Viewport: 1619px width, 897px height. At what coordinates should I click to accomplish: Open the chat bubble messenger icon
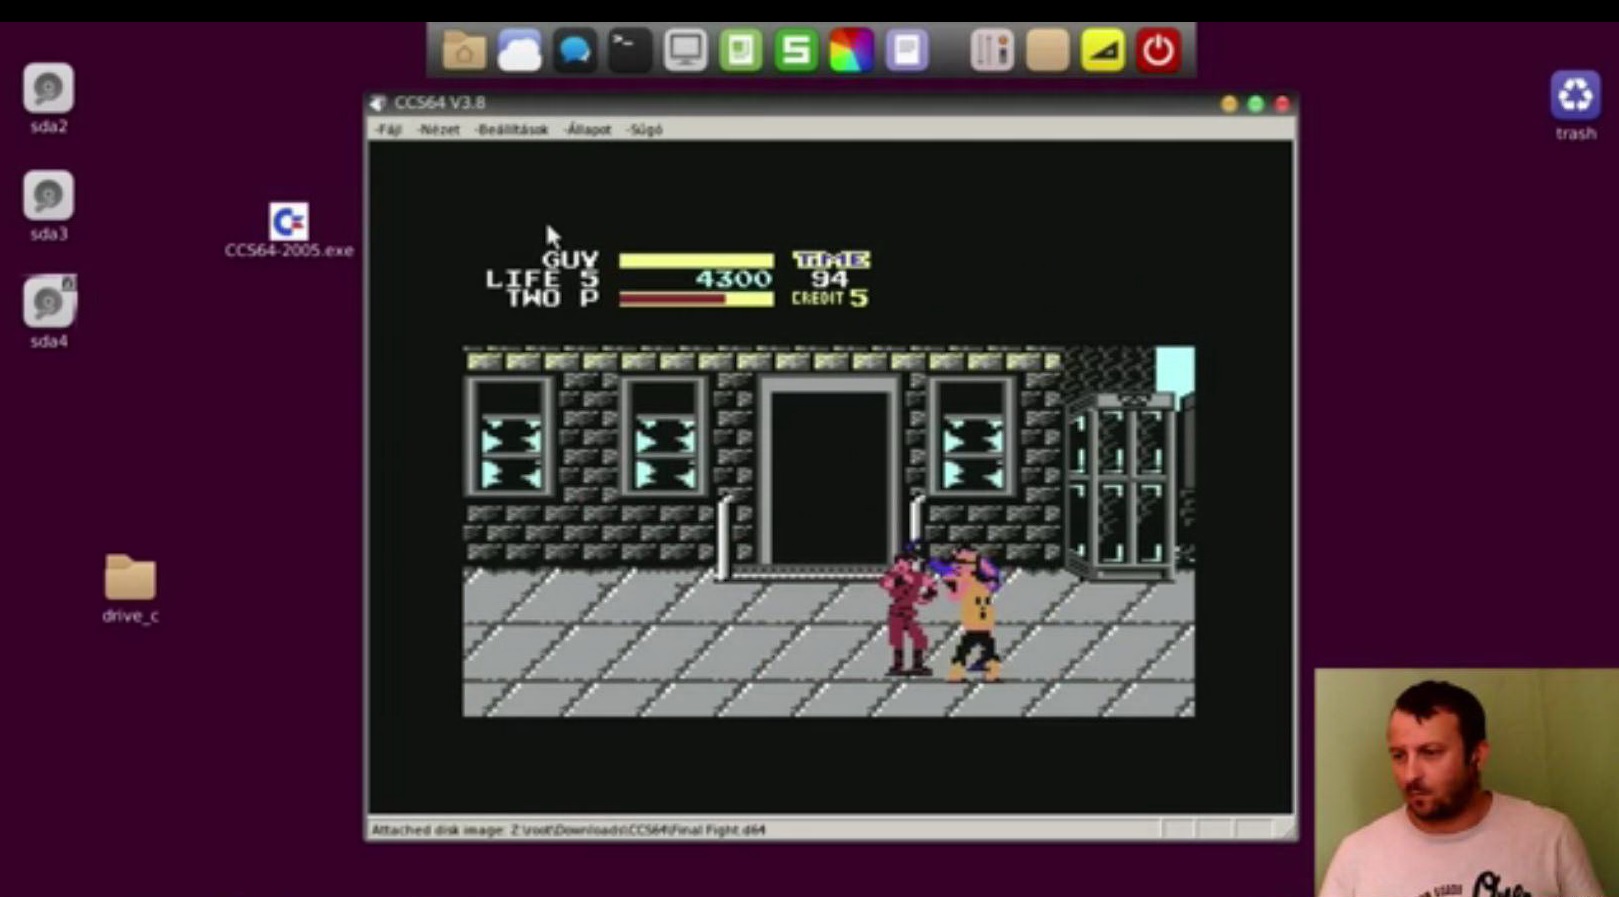[x=575, y=51]
